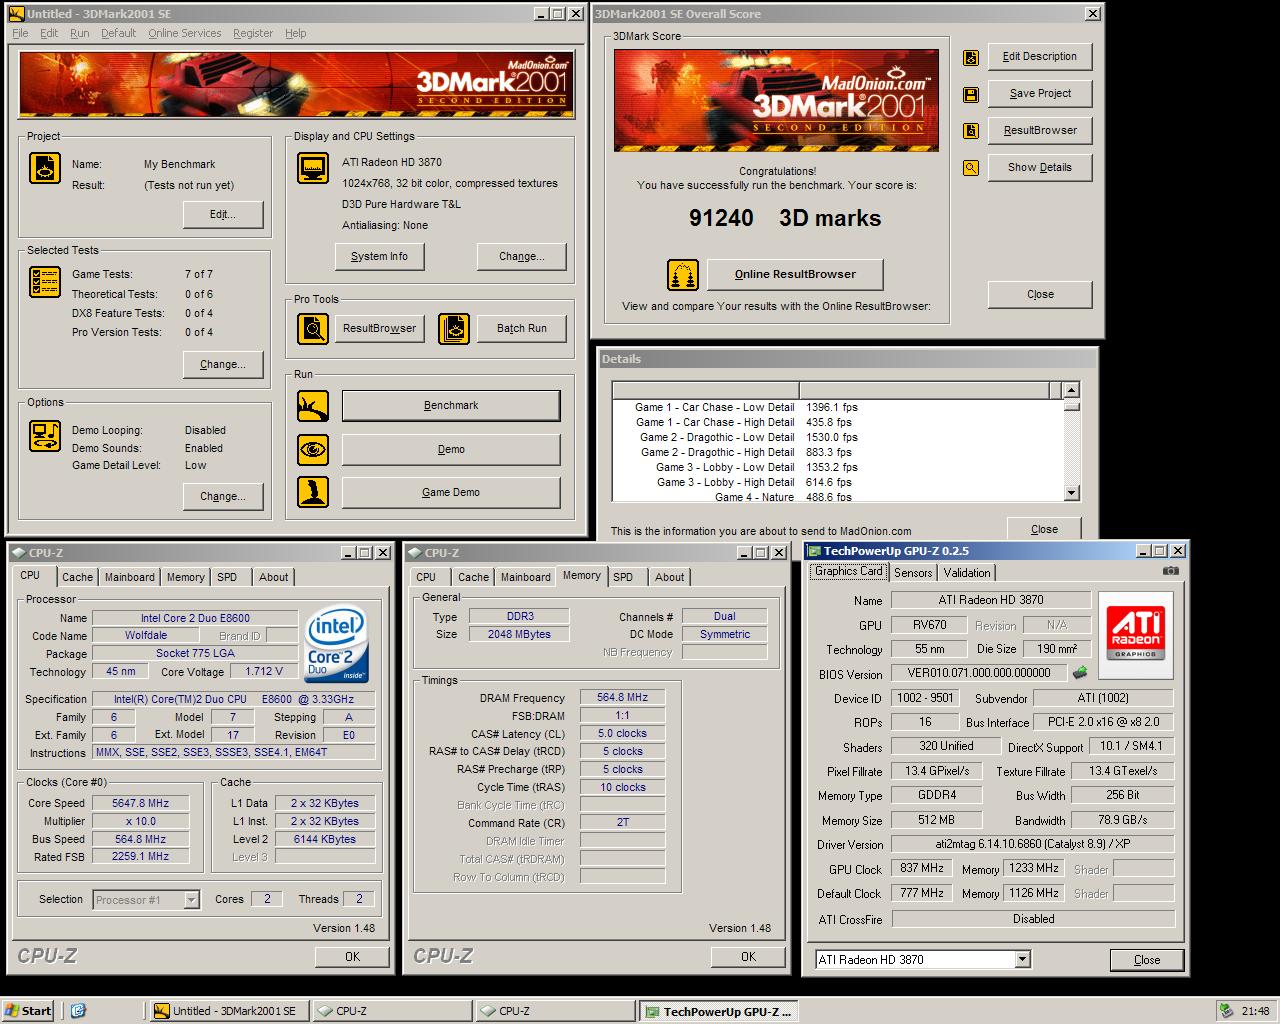Viewport: 1280px width, 1024px height.
Task: Click the Options demo looping icon
Action: click(x=45, y=436)
